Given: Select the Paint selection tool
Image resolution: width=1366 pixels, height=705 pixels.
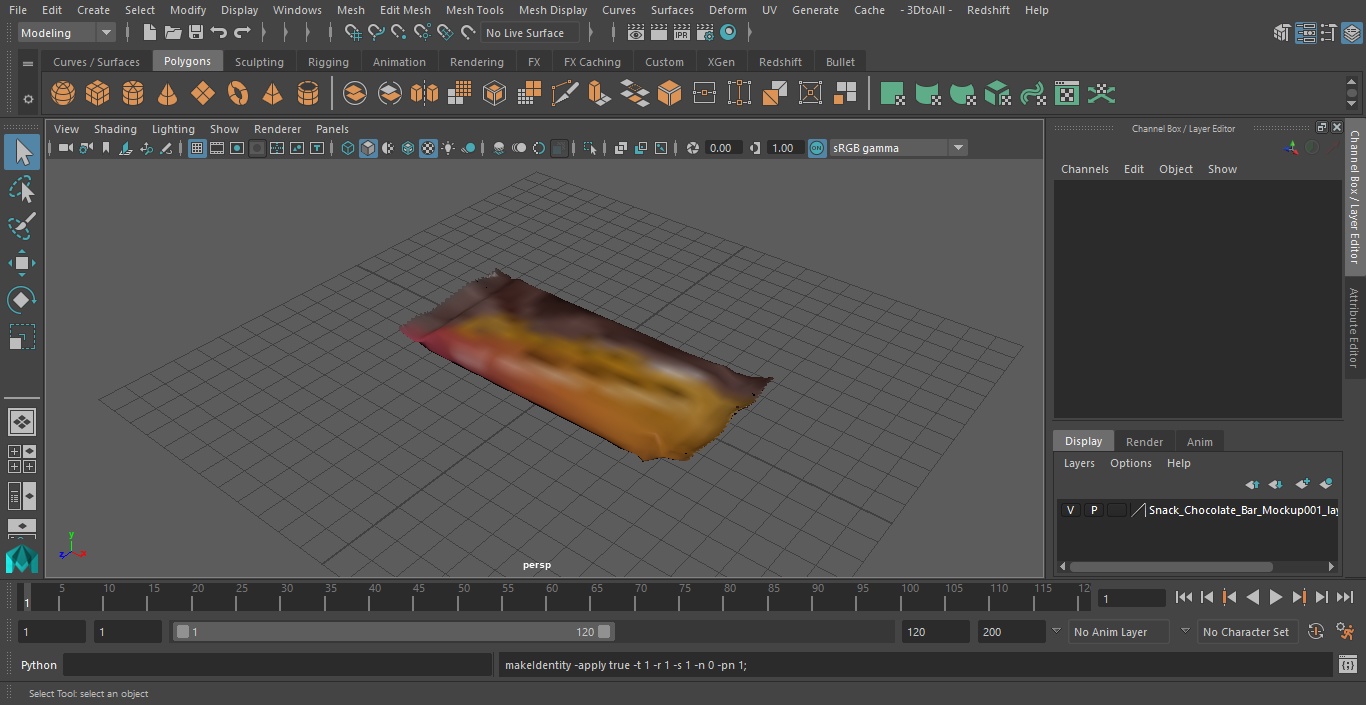Looking at the screenshot, I should 22,226.
